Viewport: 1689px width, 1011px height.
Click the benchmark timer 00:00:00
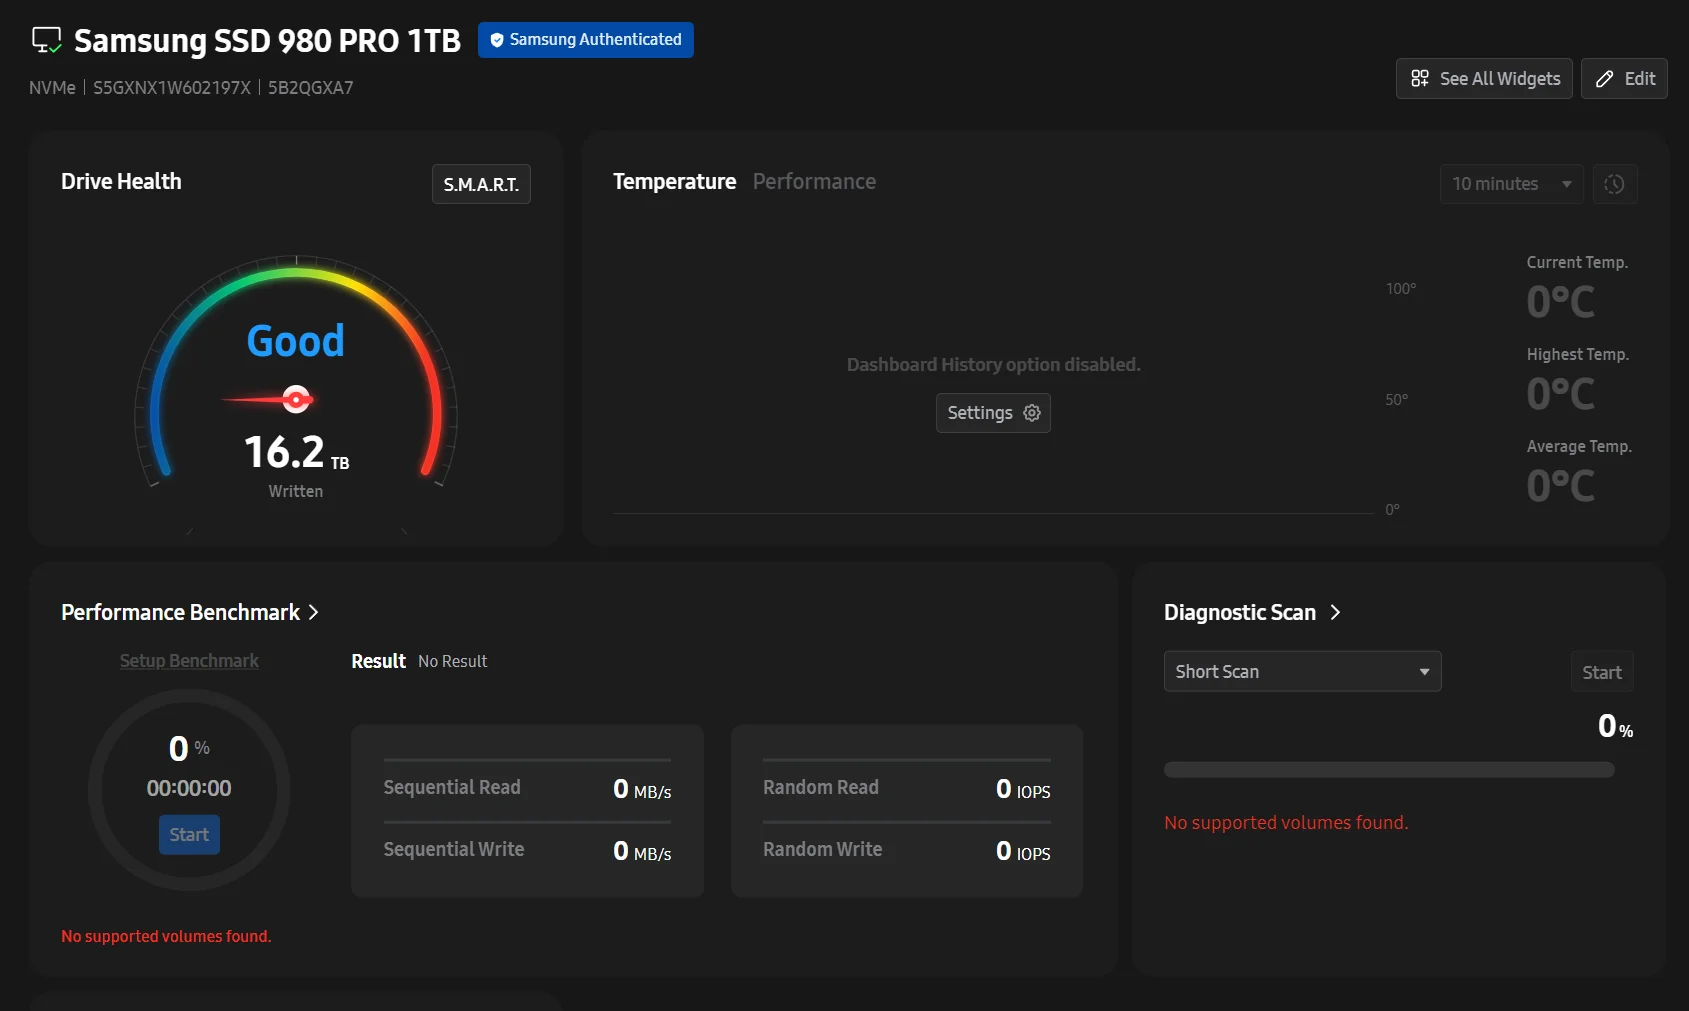coord(189,789)
